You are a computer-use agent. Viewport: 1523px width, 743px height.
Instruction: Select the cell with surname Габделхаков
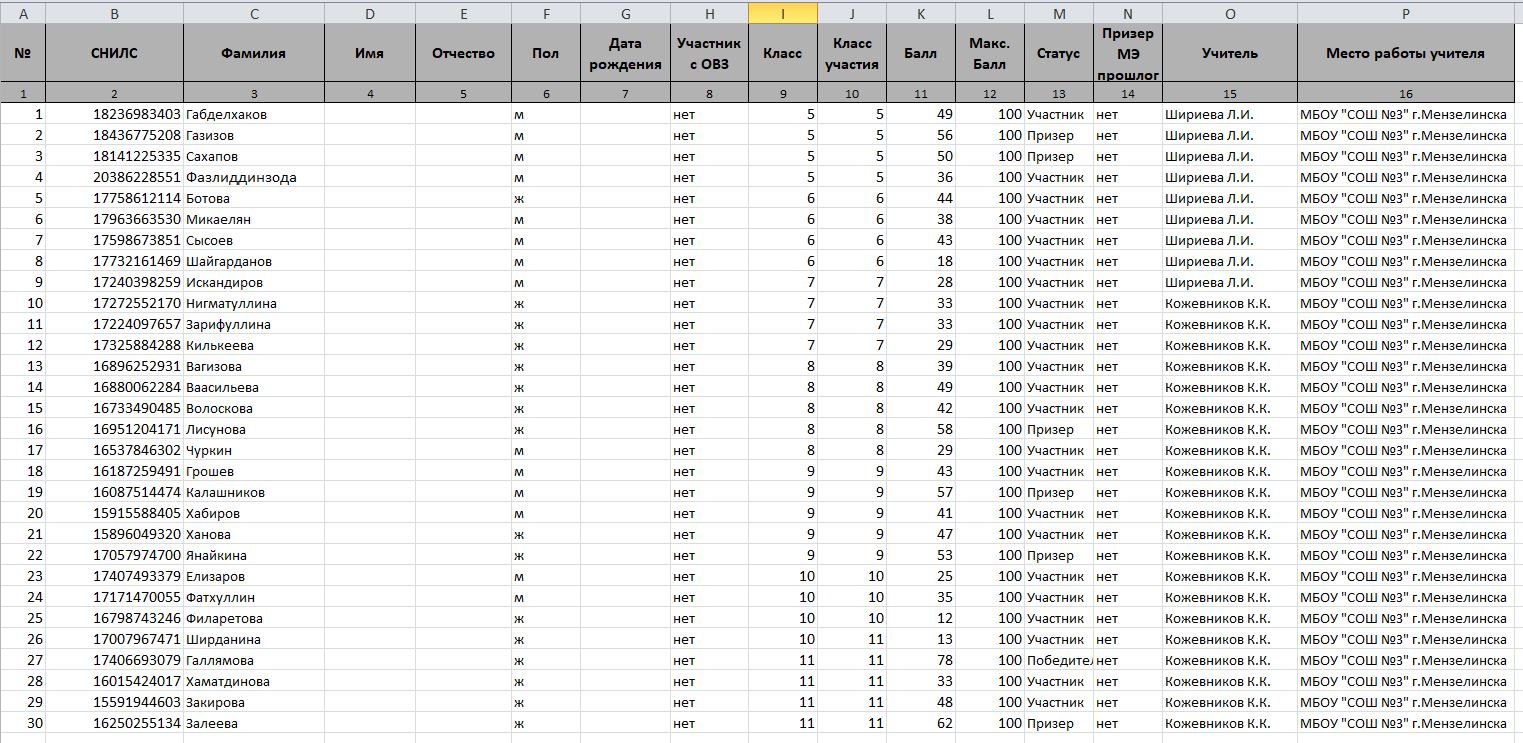pyautogui.click(x=253, y=114)
